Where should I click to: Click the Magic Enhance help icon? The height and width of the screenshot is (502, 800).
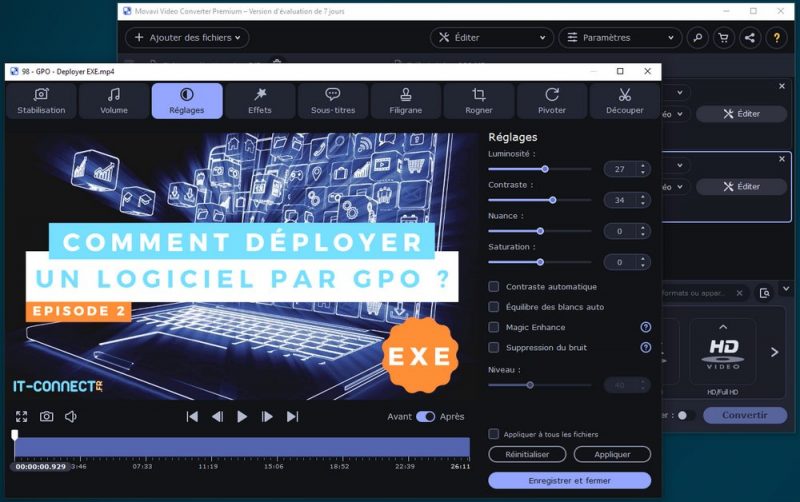click(x=645, y=327)
